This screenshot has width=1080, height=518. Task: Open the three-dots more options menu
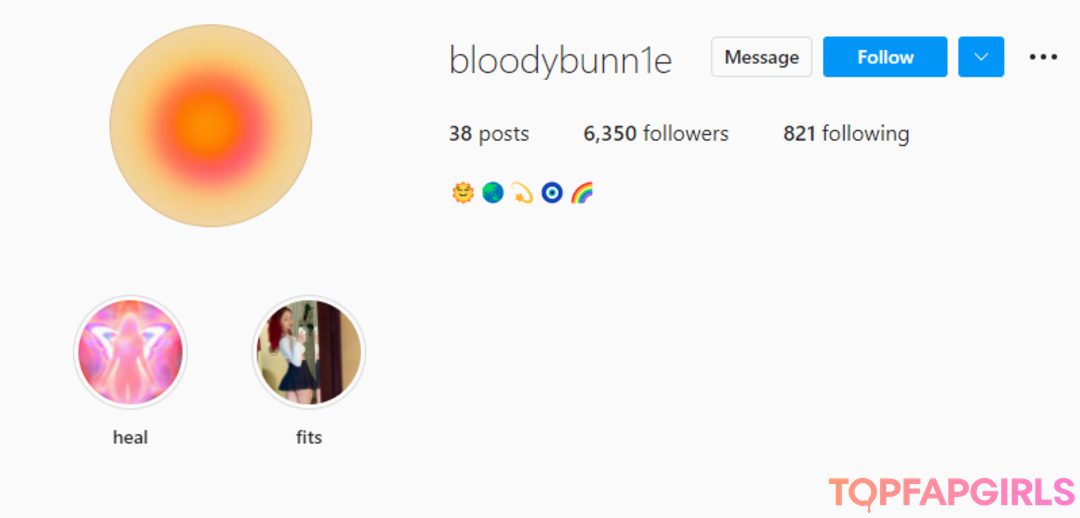point(1043,57)
